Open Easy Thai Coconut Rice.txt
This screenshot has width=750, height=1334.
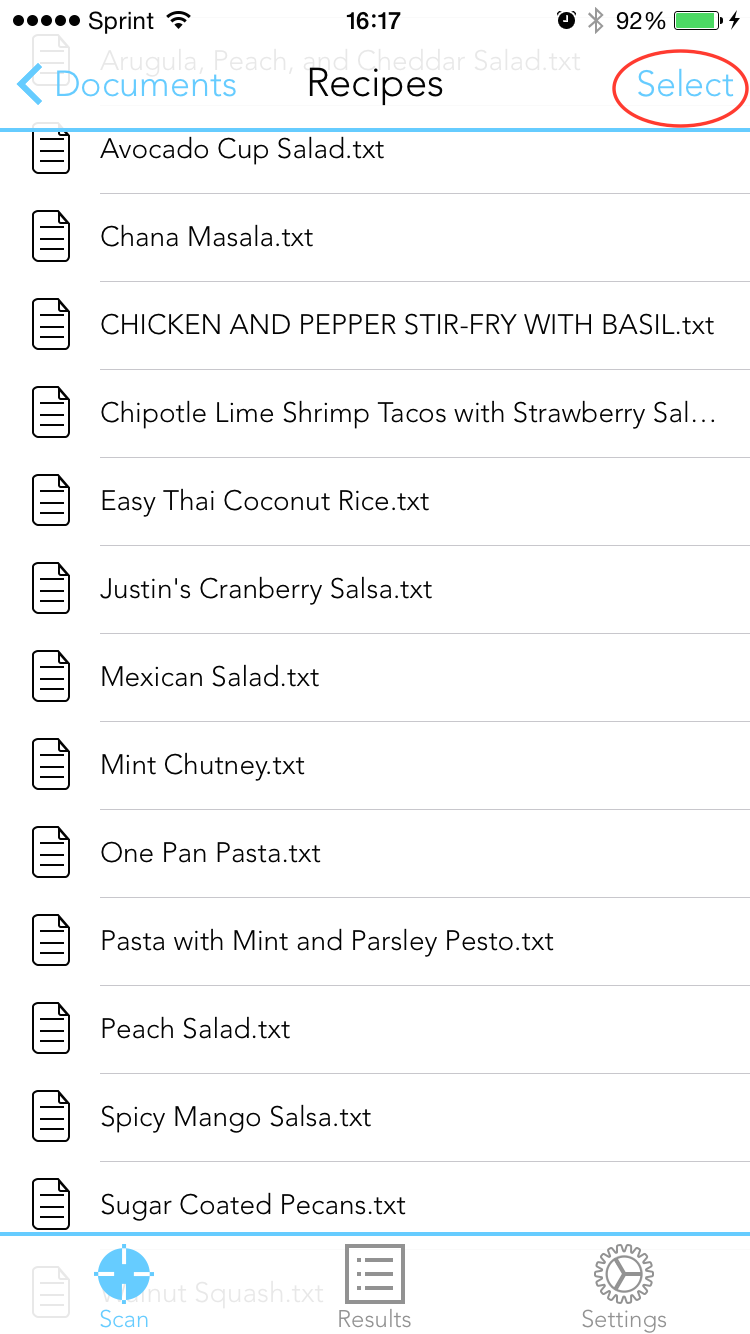[375, 501]
